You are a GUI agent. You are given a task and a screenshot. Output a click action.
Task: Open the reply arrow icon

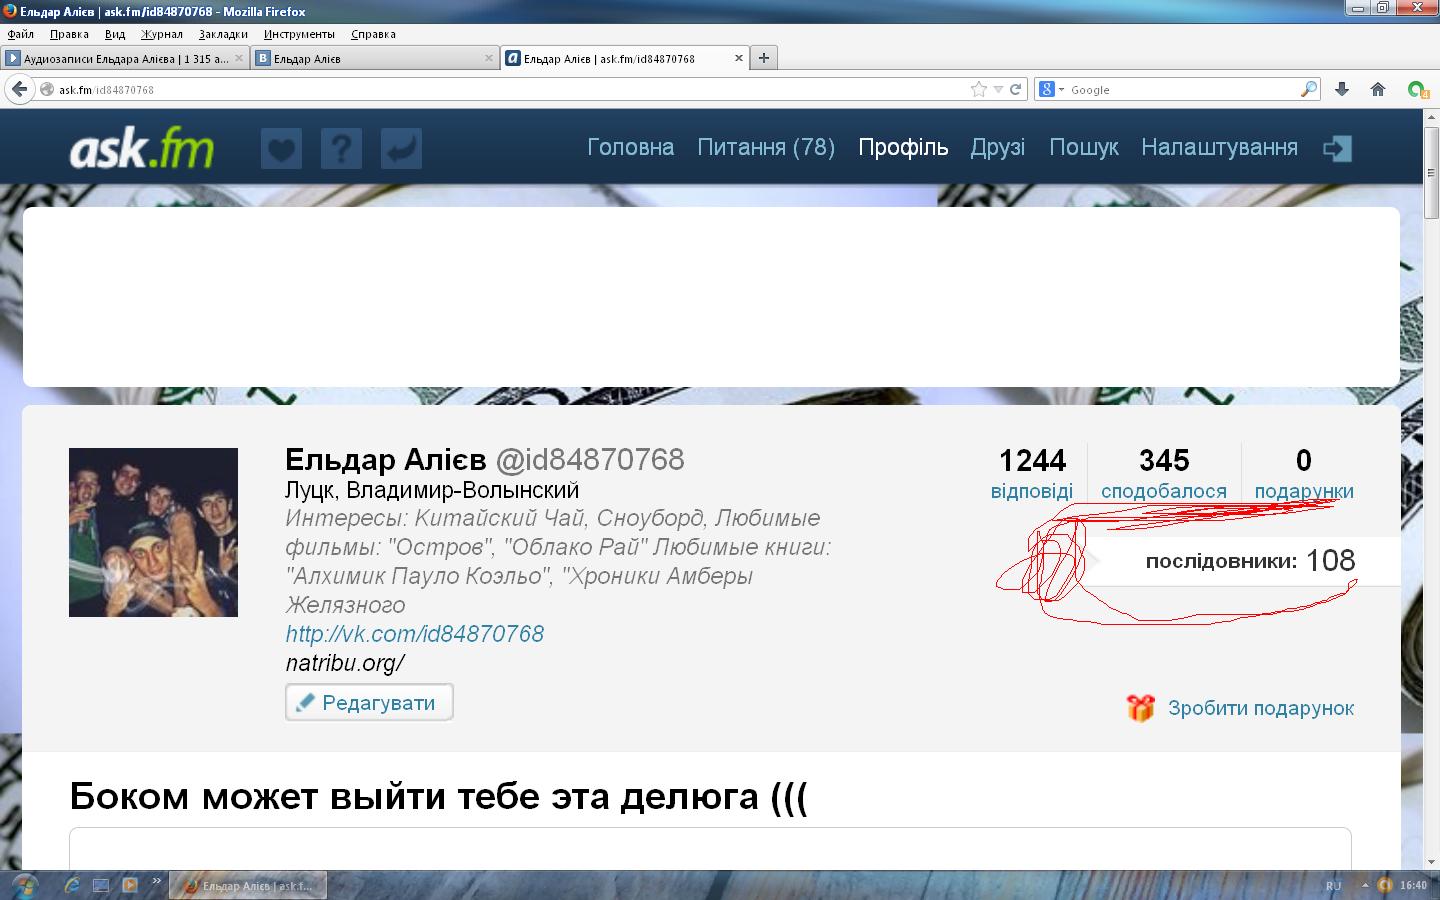coord(401,149)
